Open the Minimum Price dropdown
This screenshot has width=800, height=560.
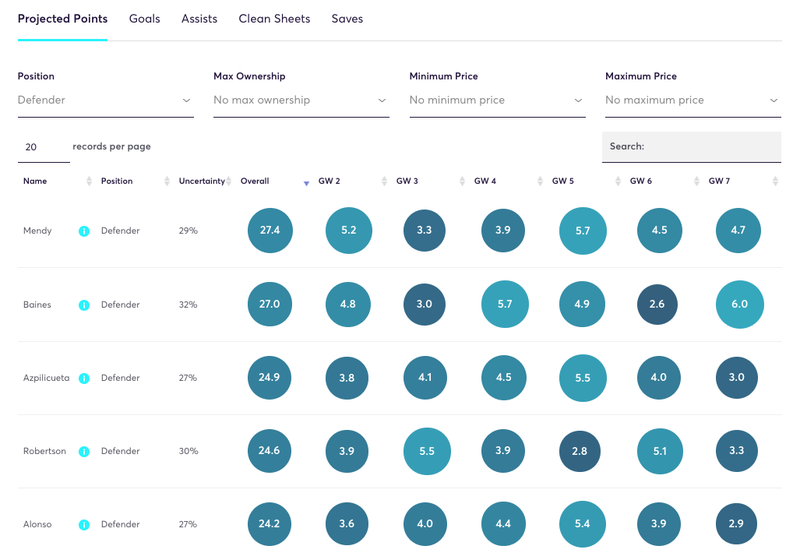[x=497, y=100]
